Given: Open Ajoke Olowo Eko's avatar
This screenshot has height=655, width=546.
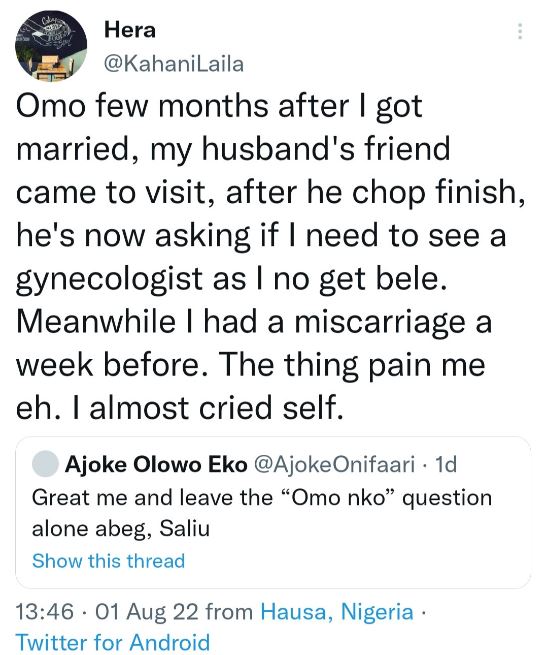Looking at the screenshot, I should (45, 464).
